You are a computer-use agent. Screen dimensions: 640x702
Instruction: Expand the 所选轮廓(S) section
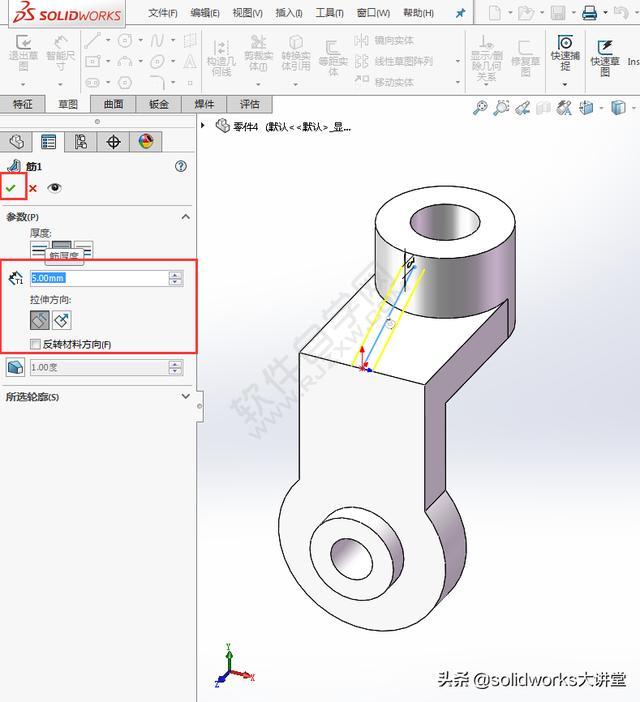(x=186, y=396)
